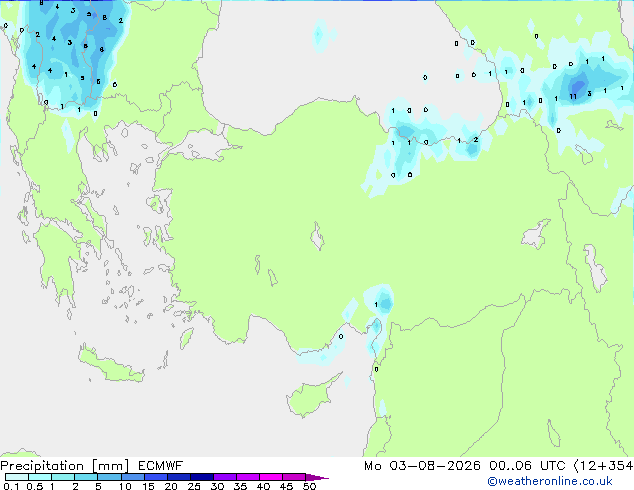Image resolution: width=634 pixels, height=490 pixels.
Task: Click the '11' precipitation value on map
Action: 573,97
